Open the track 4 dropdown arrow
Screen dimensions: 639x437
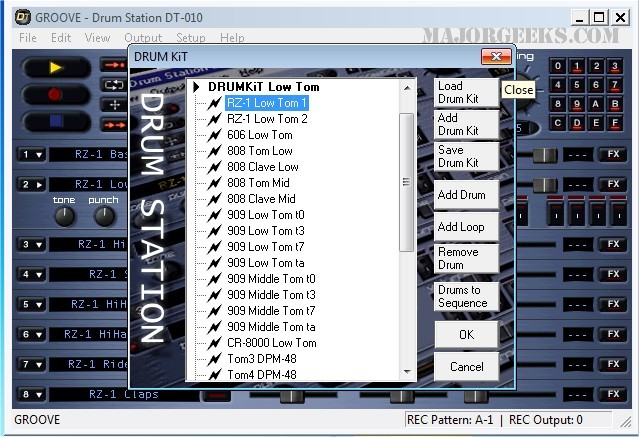(x=39, y=275)
